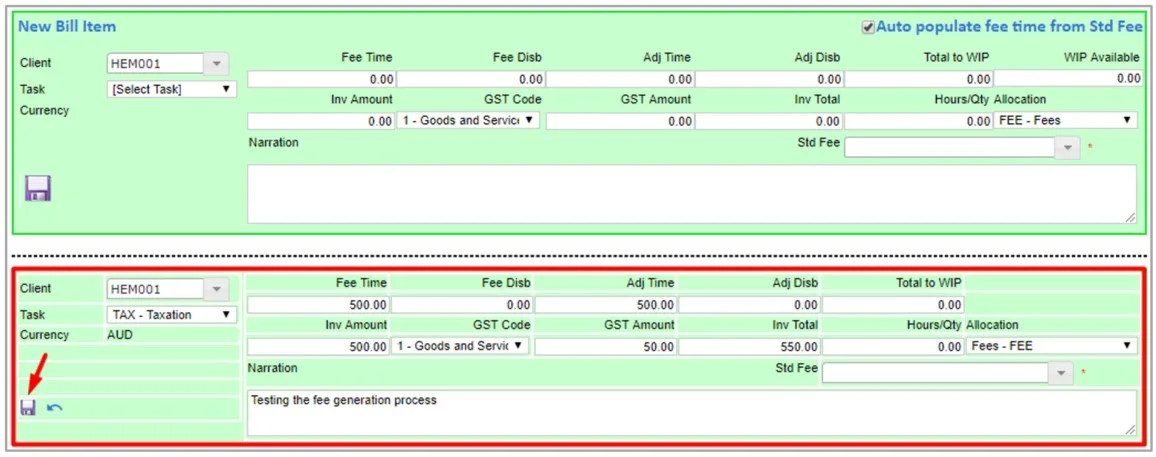The width and height of the screenshot is (1156, 457).
Task: Expand the Client HEM001 dropdown in New Bill Item
Action: click(x=216, y=64)
